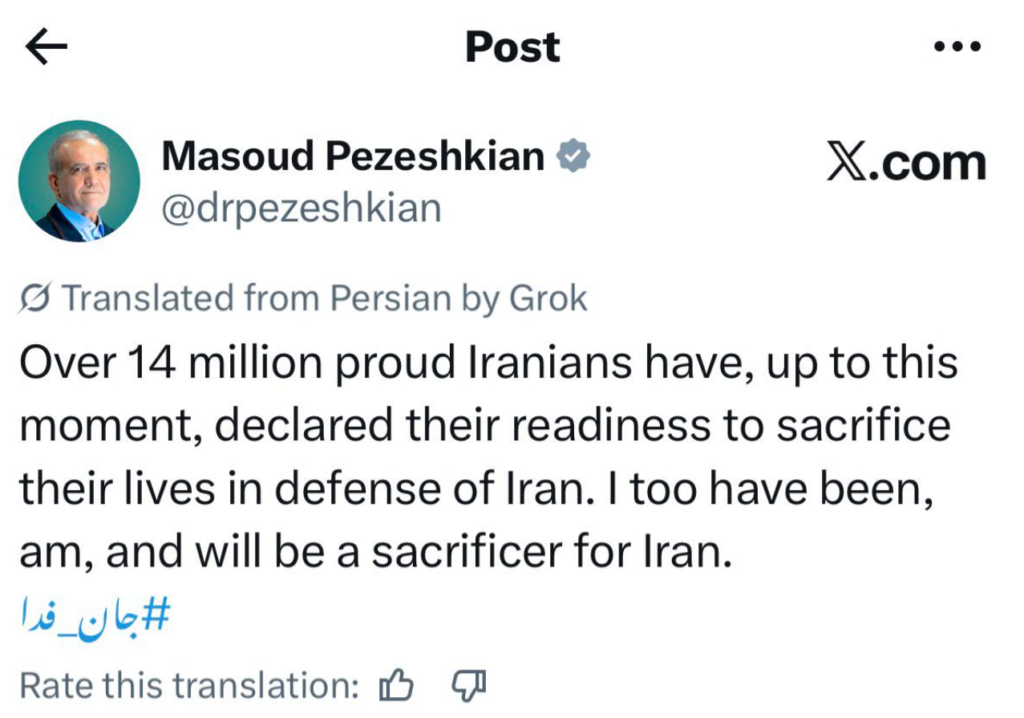Give the translation a thumbs up
The height and width of the screenshot is (718, 1024).
point(397,685)
